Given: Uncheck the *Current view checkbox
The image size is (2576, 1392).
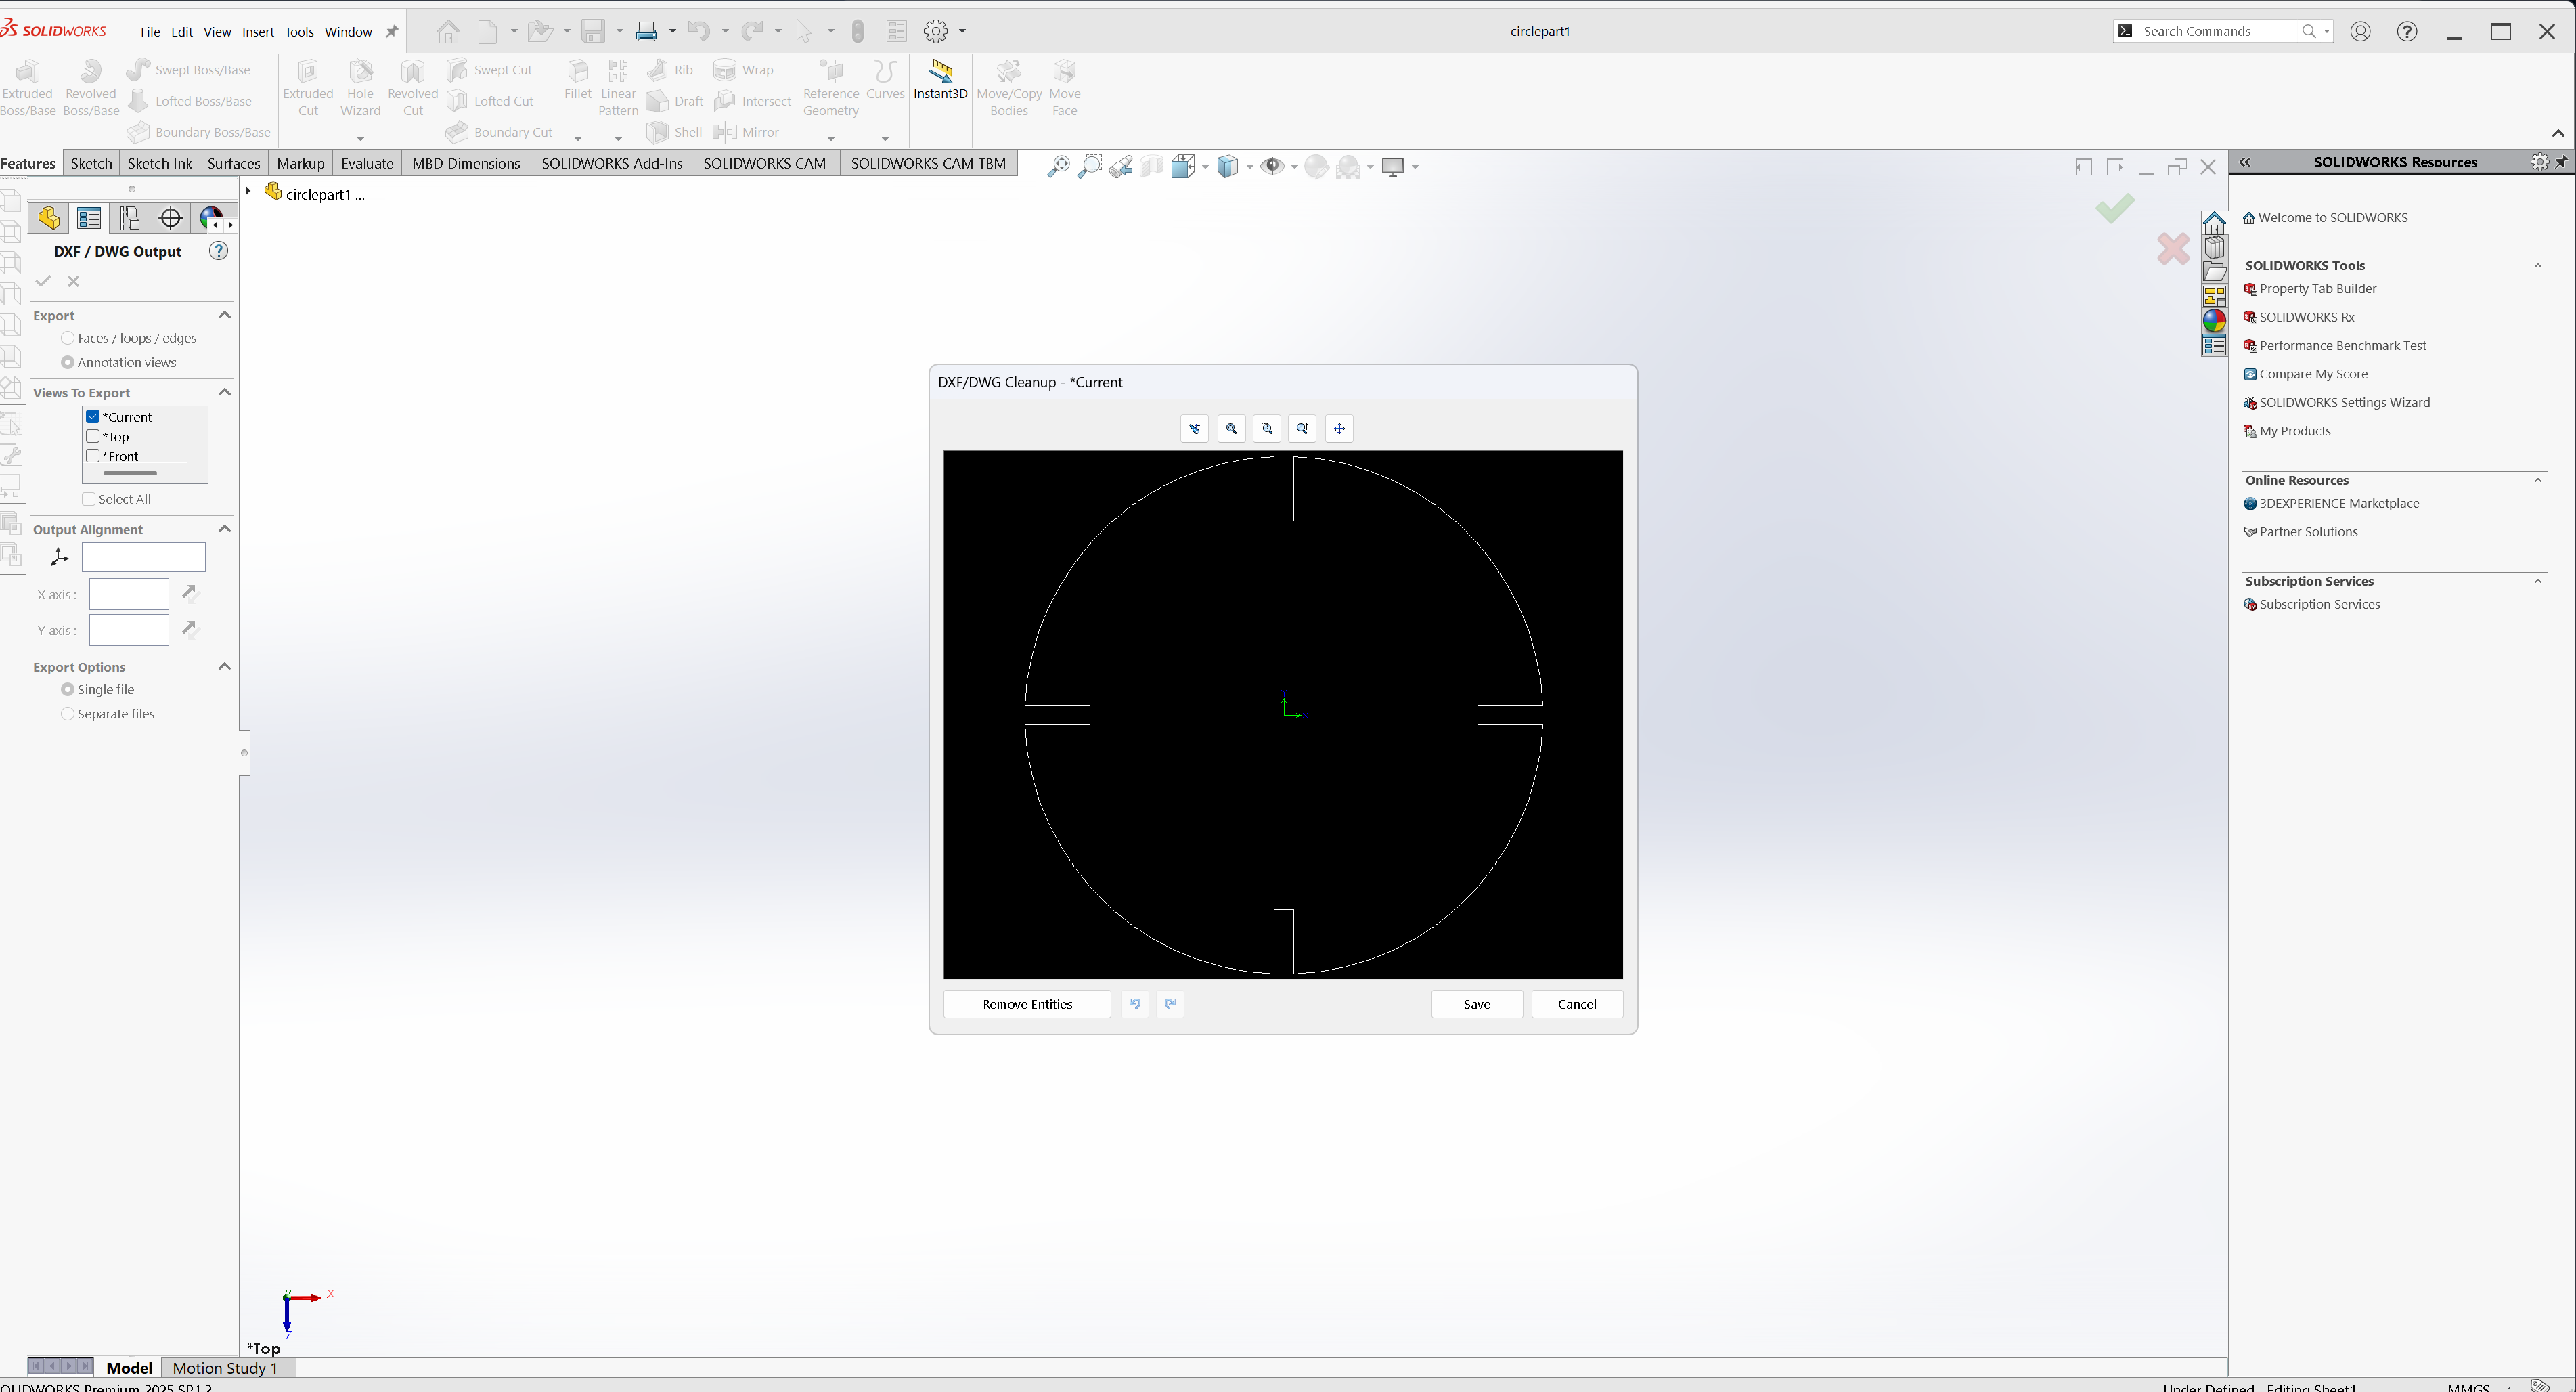Looking at the screenshot, I should tap(93, 417).
